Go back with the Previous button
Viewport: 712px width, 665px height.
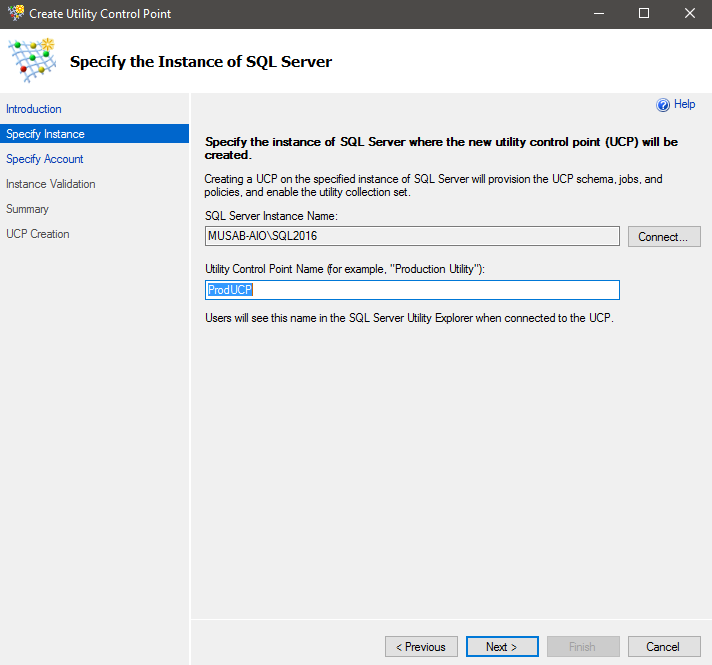click(421, 647)
